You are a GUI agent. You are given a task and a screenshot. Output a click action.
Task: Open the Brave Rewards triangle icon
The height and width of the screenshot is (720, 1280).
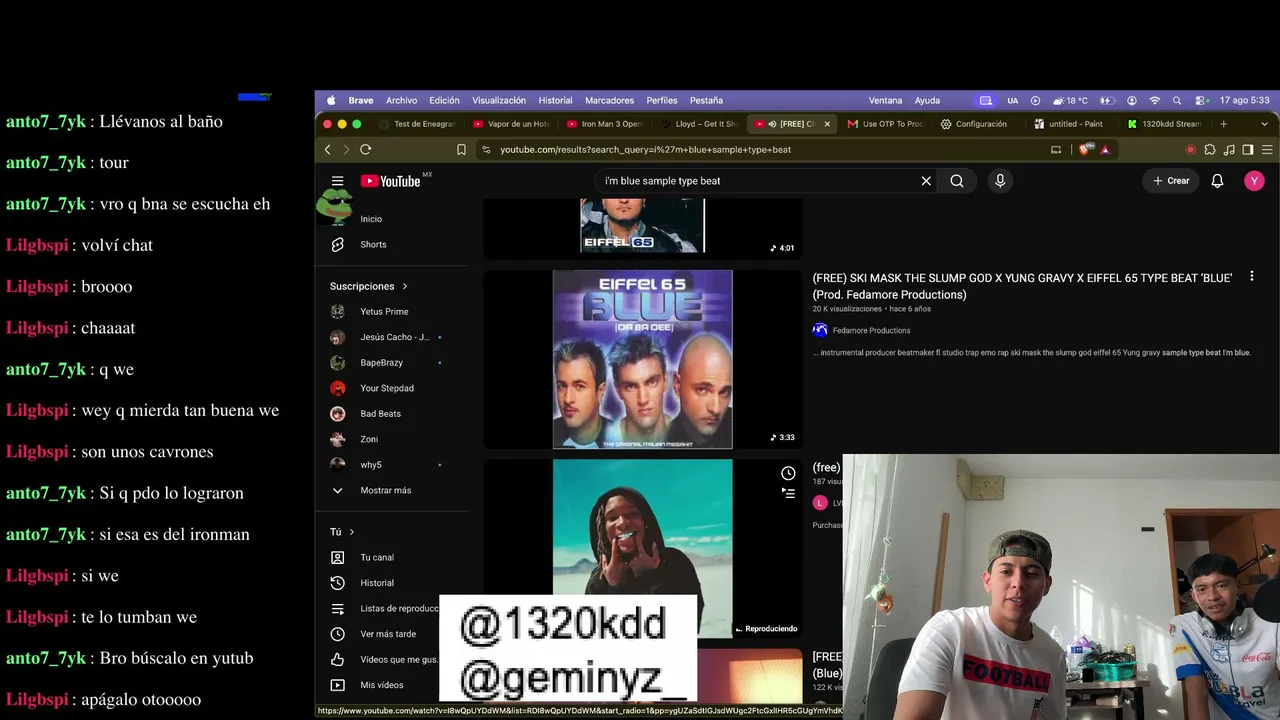coord(1105,150)
